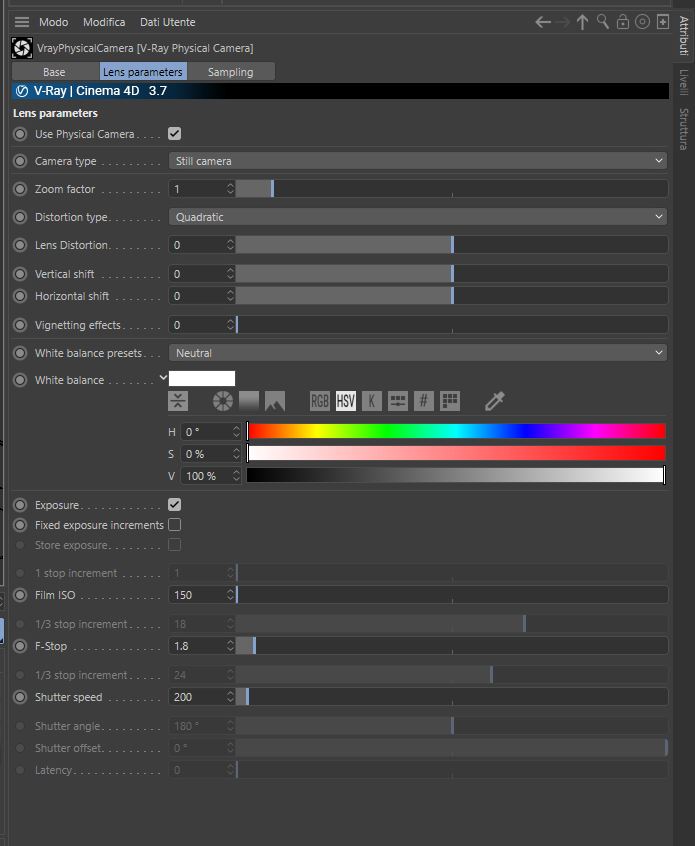Image resolution: width=695 pixels, height=846 pixels.
Task: Uncheck Use Physical Camera checkbox
Action: pos(174,134)
